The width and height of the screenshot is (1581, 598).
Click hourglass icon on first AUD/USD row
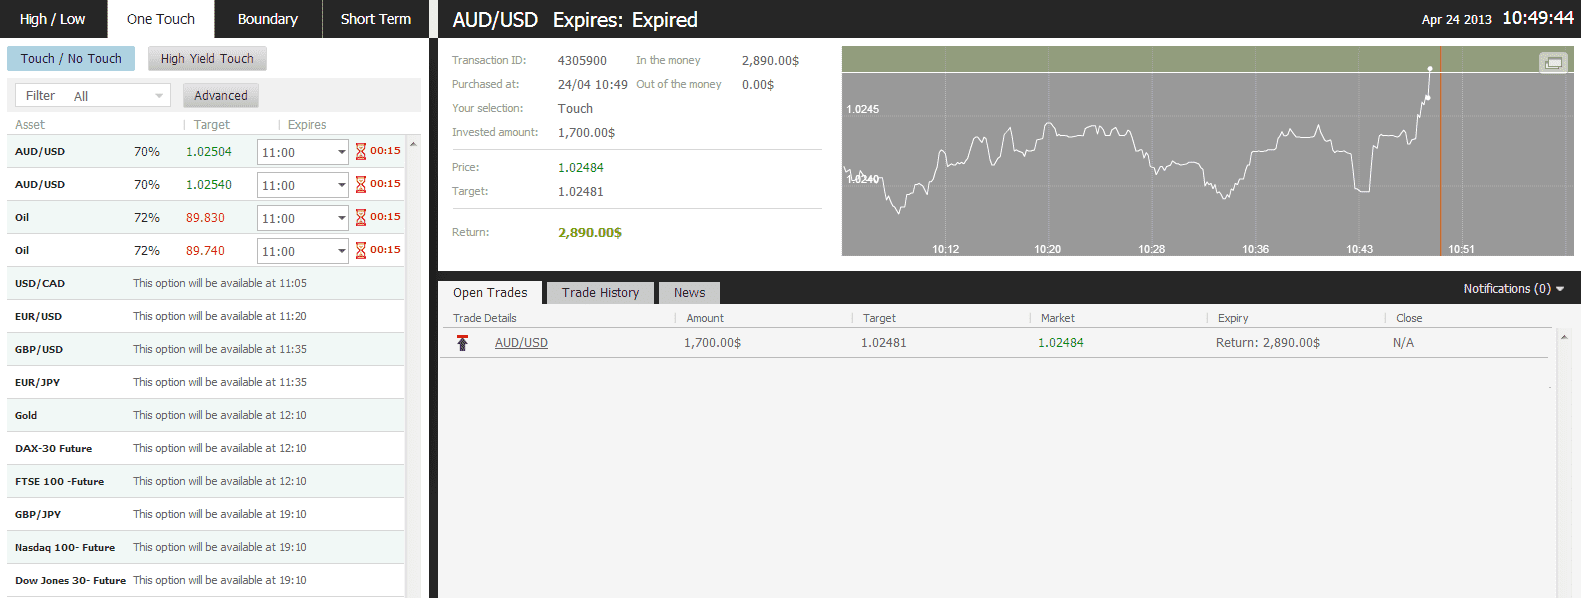(361, 152)
